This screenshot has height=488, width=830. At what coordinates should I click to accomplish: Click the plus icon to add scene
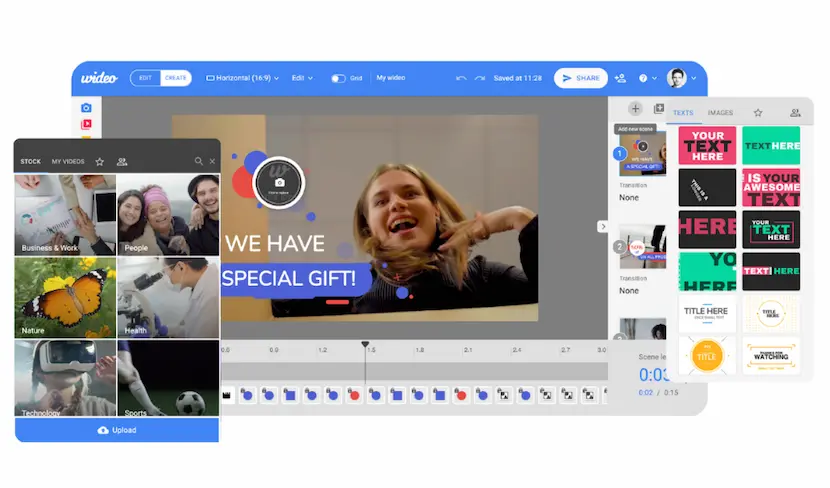(635, 109)
